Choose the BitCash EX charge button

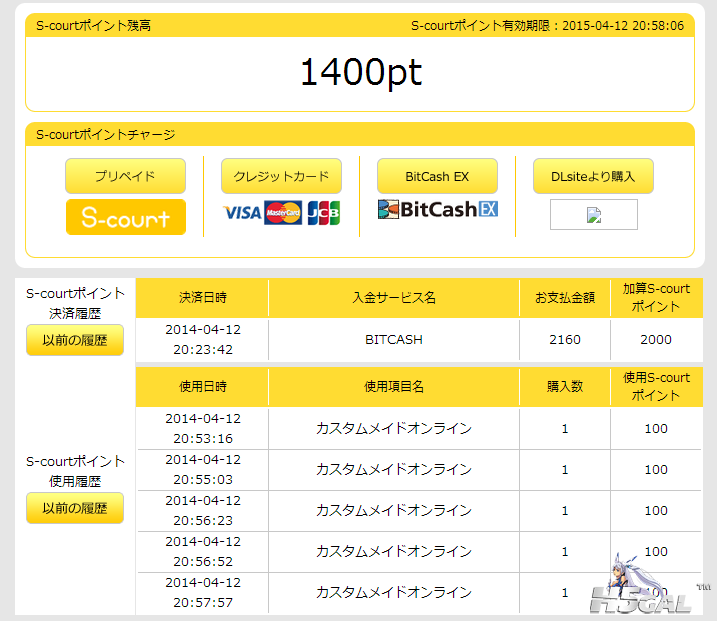[x=437, y=176]
